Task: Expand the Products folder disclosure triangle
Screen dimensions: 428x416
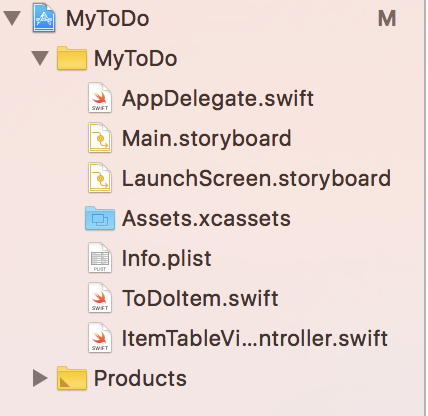Action: pyautogui.click(x=40, y=378)
